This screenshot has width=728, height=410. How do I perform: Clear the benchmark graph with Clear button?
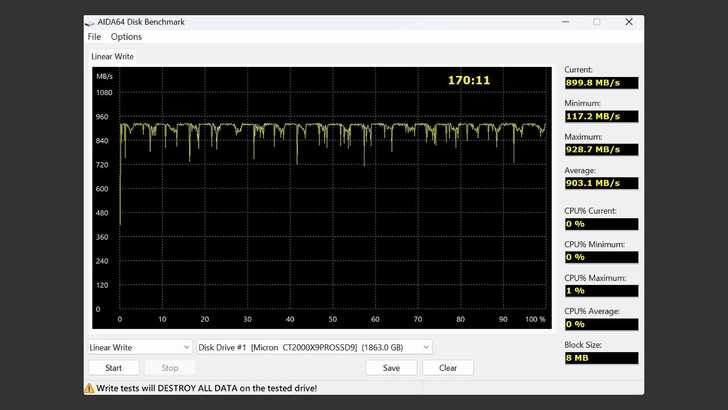[x=448, y=367]
